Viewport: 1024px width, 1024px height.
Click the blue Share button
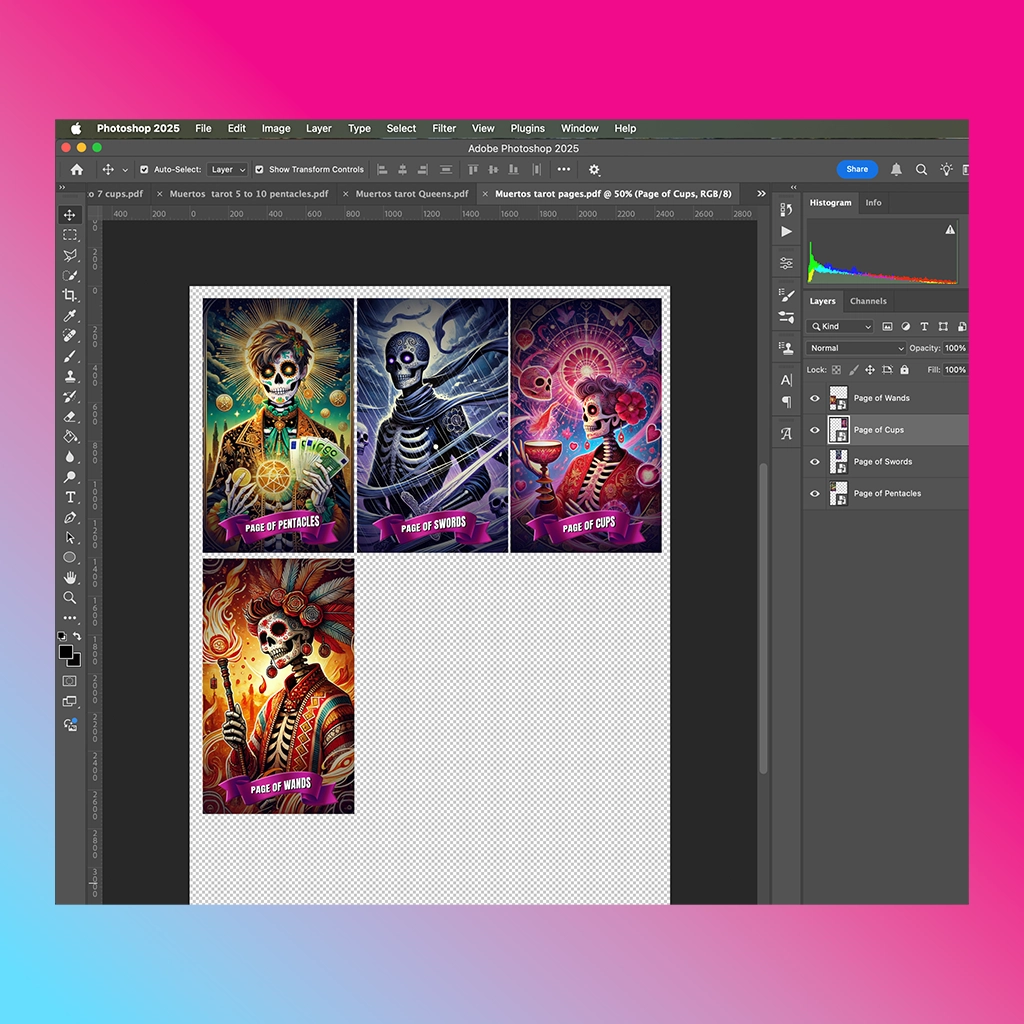click(x=857, y=169)
